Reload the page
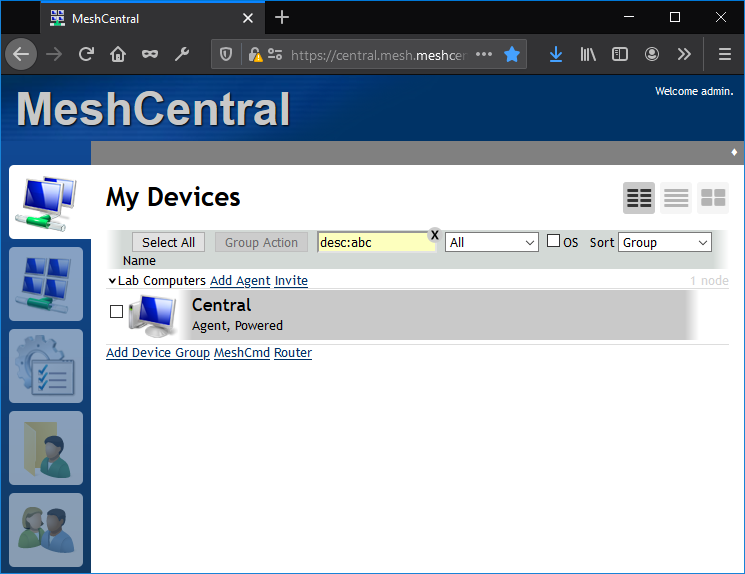The height and width of the screenshot is (574, 745). (x=86, y=54)
